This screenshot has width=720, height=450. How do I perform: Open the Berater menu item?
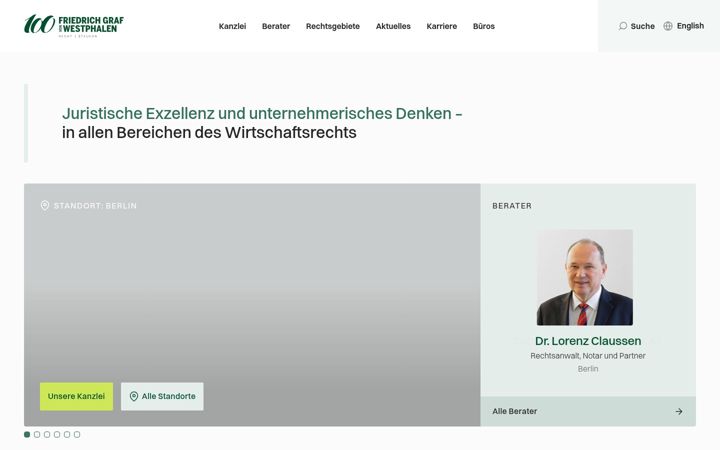pyautogui.click(x=276, y=26)
